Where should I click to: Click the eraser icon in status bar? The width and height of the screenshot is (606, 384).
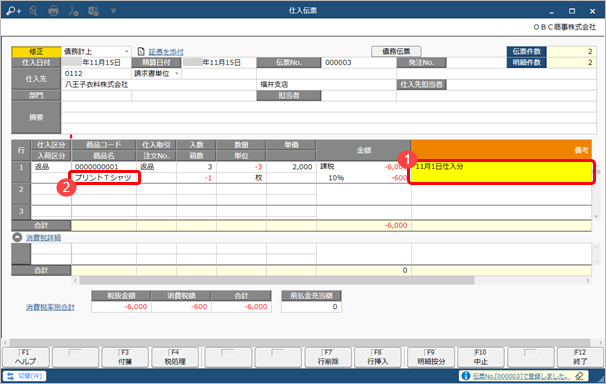click(579, 376)
